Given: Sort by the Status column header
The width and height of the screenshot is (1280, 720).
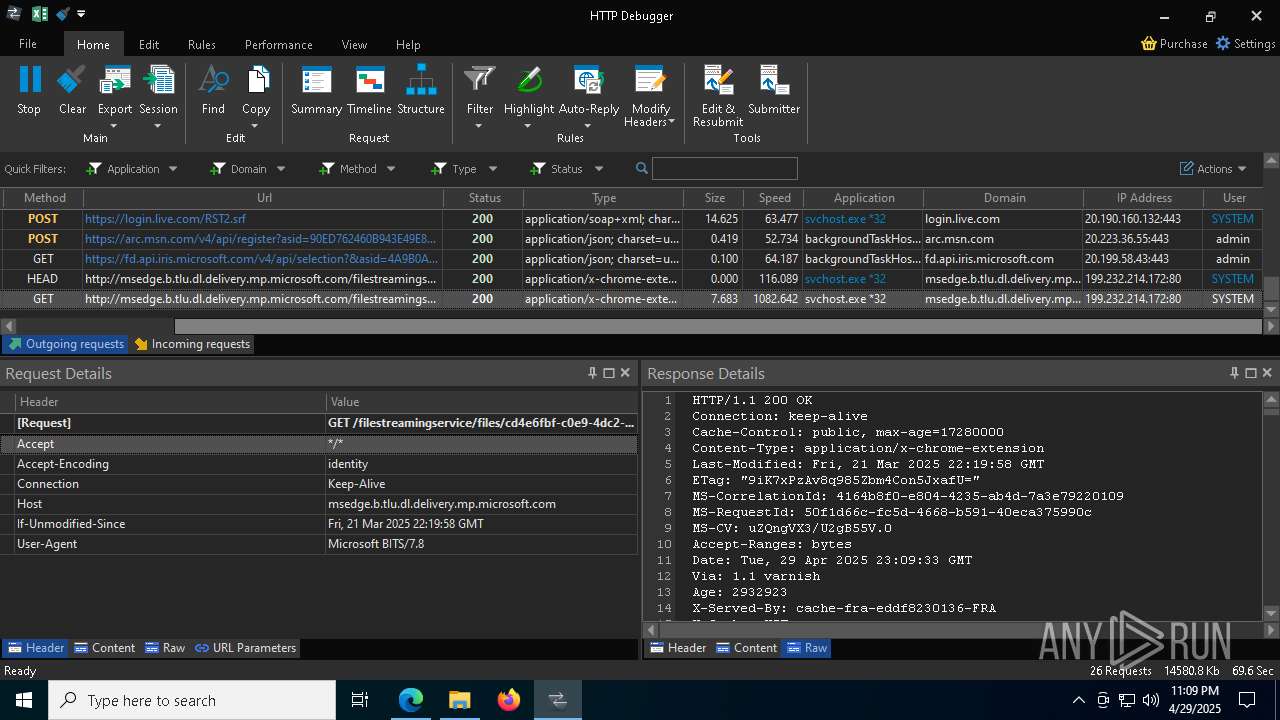Looking at the screenshot, I should (x=484, y=198).
